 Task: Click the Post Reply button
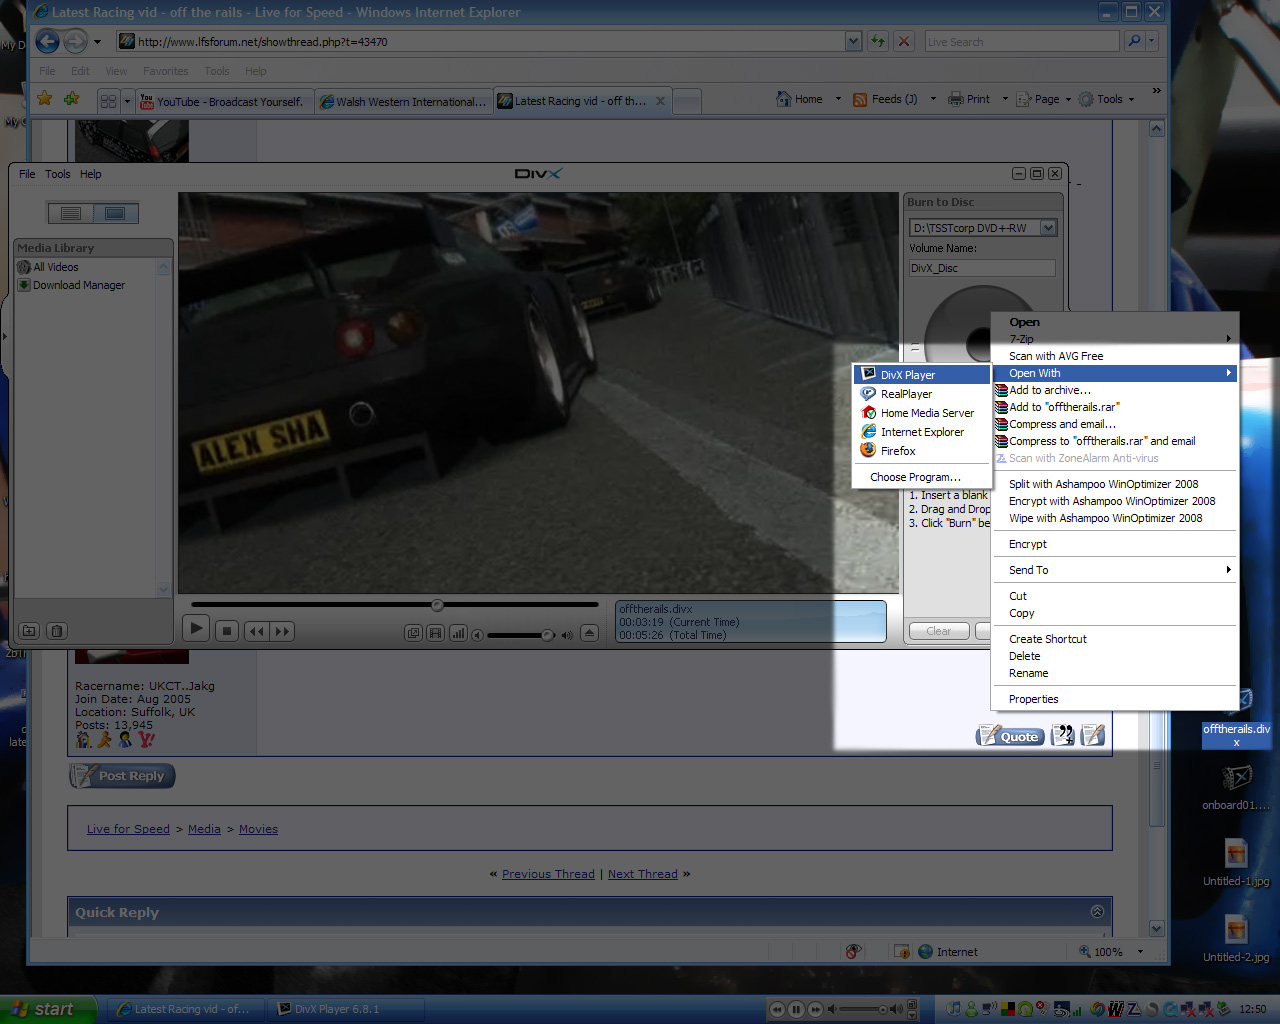coord(122,776)
